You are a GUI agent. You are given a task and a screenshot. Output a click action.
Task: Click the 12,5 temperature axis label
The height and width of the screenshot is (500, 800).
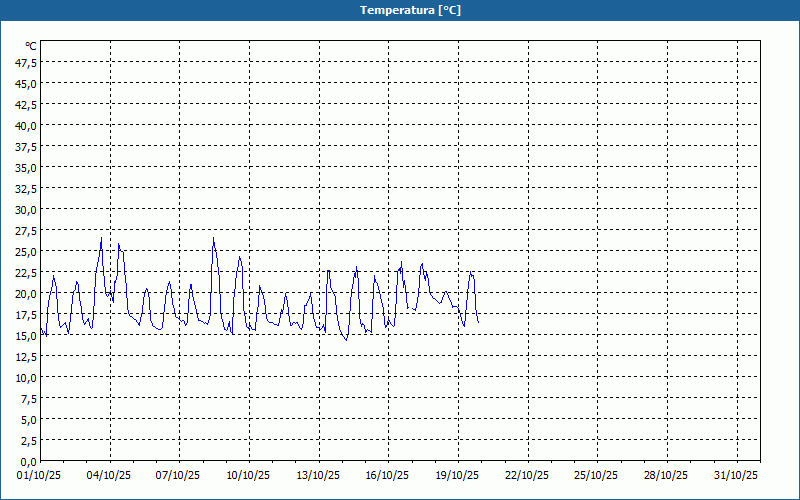[26, 356]
